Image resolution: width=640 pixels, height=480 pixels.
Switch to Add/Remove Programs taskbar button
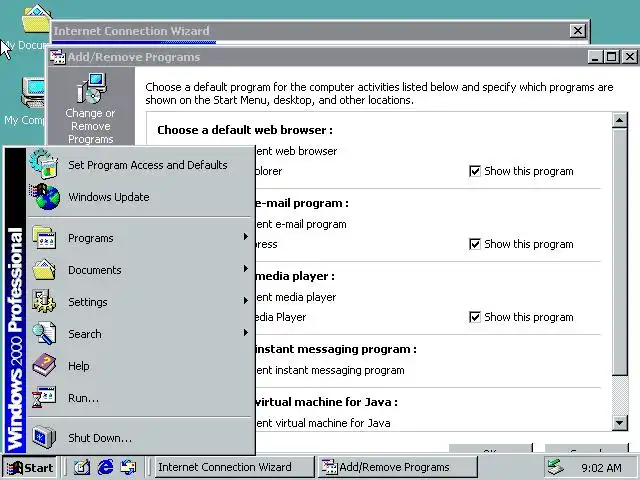(397, 467)
